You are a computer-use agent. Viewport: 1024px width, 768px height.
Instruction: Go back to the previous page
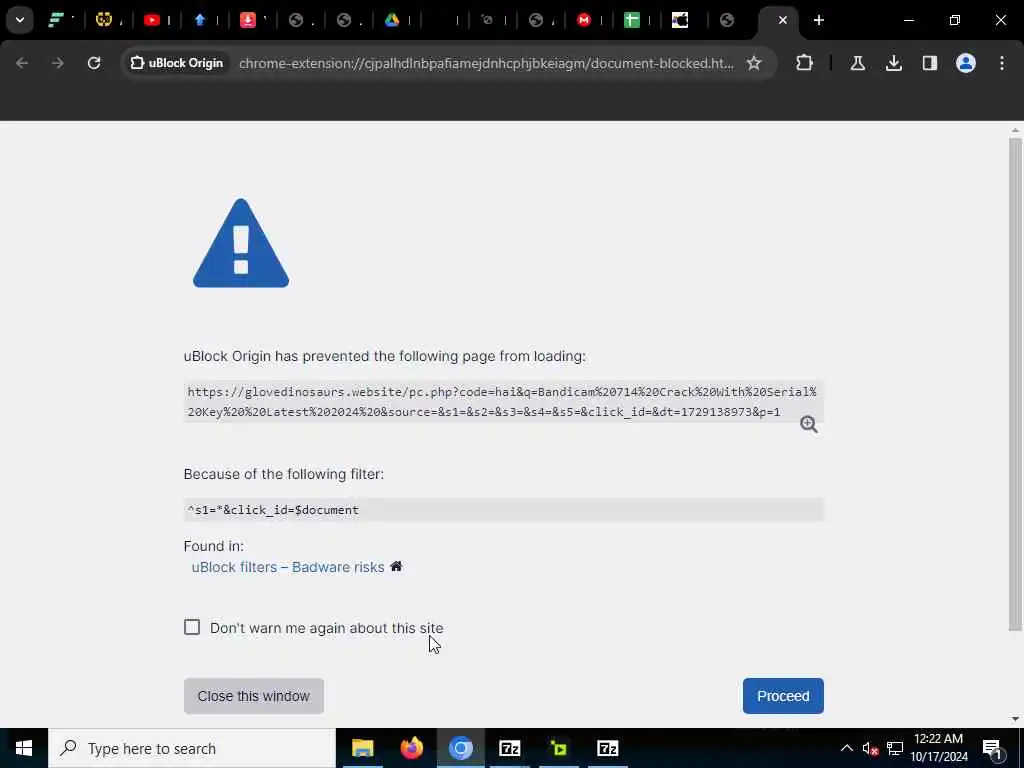click(22, 63)
